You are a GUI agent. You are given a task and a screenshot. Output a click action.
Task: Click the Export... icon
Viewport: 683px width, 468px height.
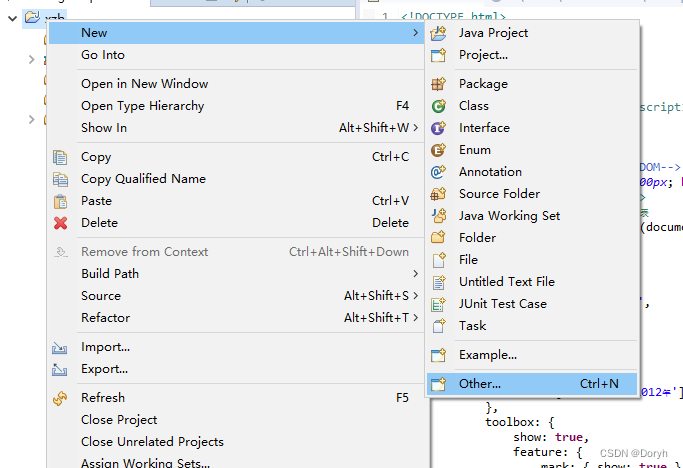(60, 370)
